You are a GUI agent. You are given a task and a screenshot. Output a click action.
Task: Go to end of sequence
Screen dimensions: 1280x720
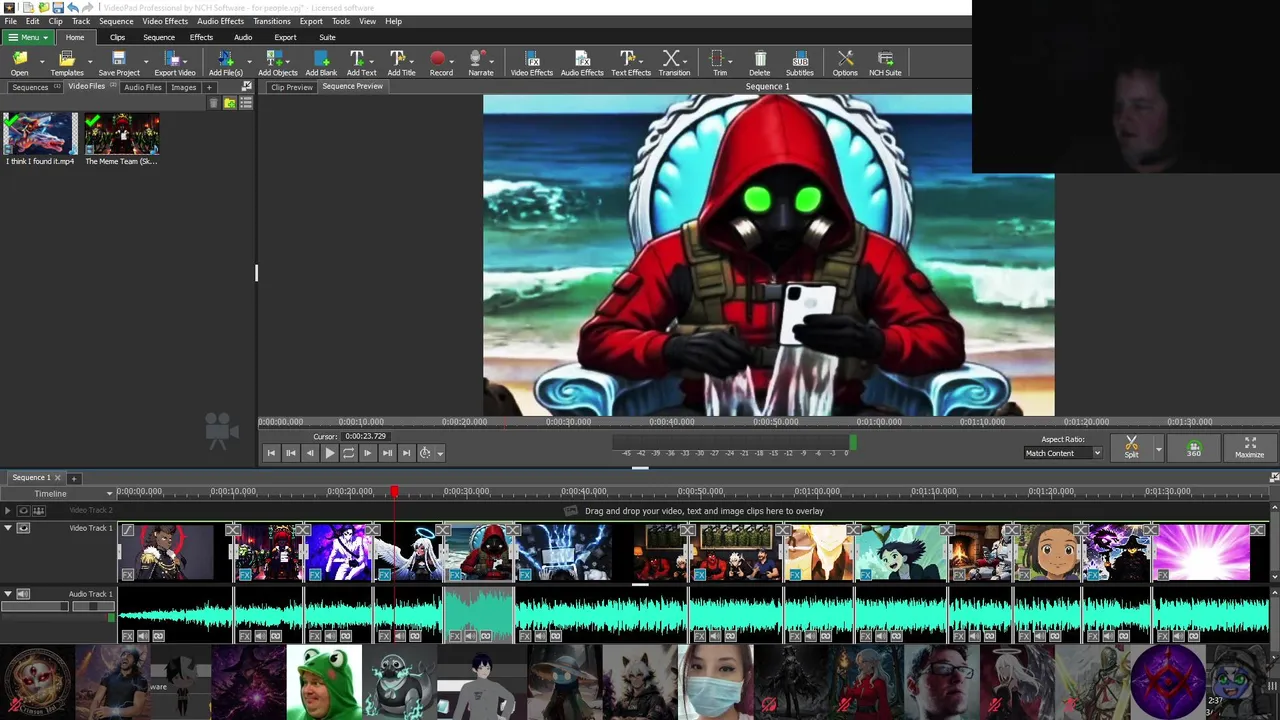pos(406,453)
